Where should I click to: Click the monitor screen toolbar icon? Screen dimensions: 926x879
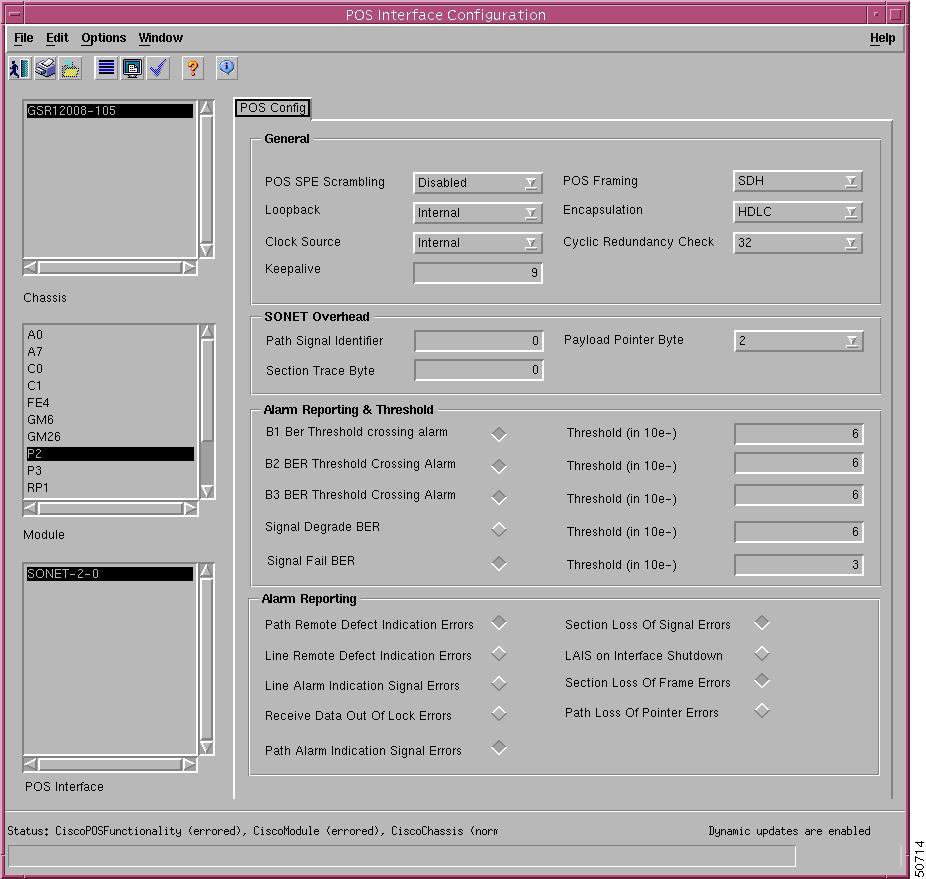coord(132,69)
